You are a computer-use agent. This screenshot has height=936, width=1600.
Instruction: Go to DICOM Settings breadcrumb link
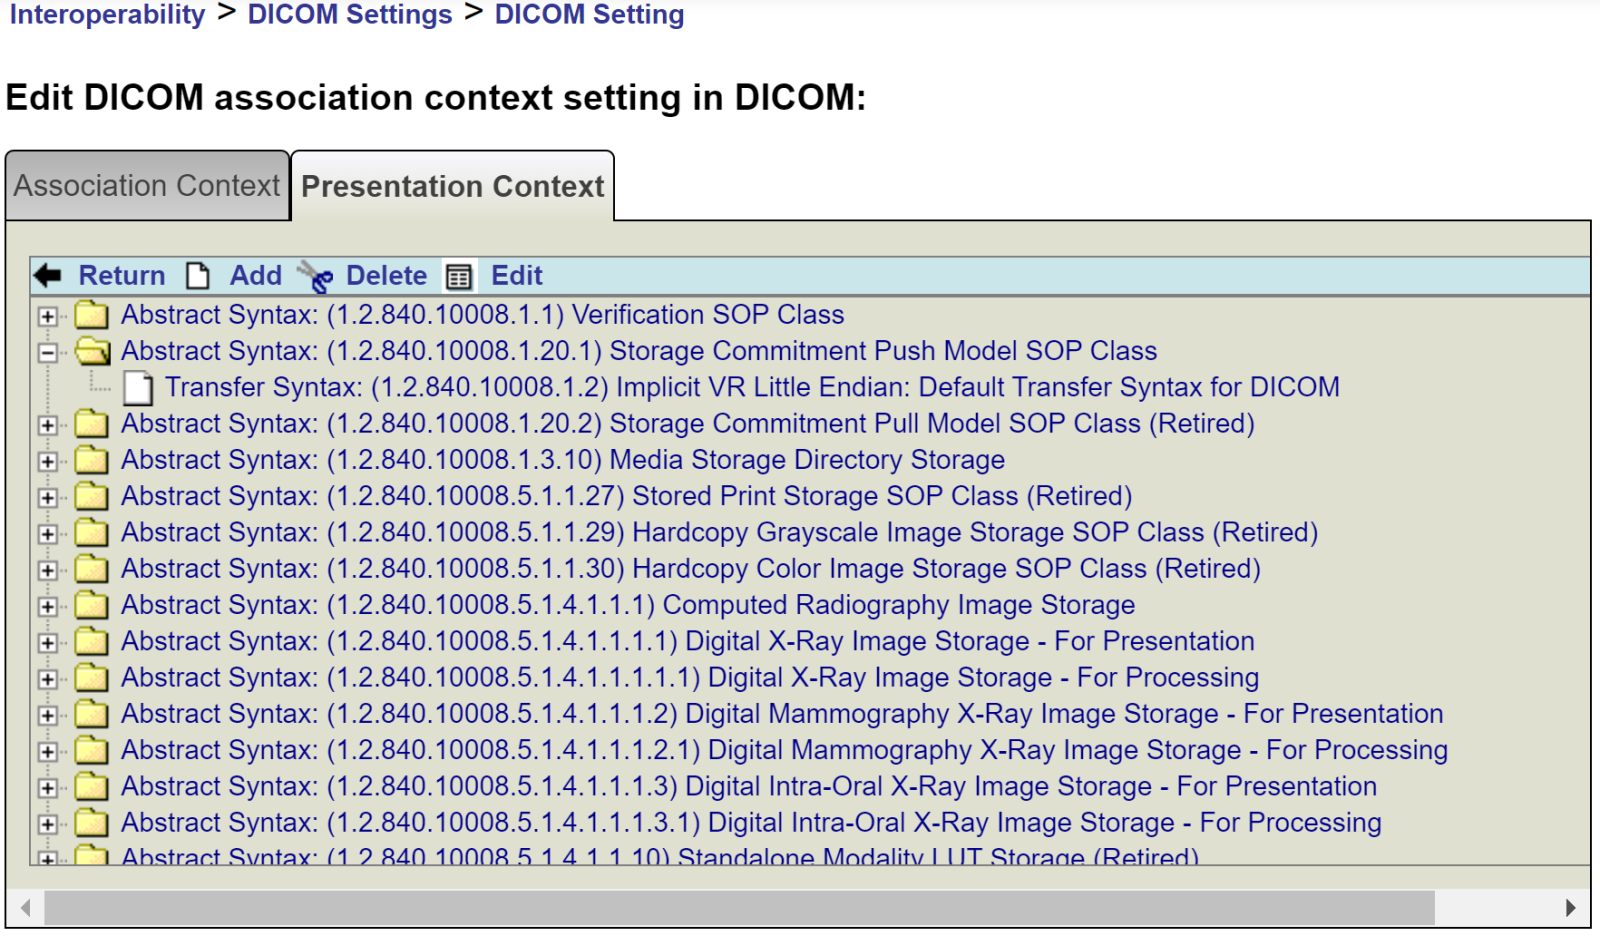pos(350,15)
